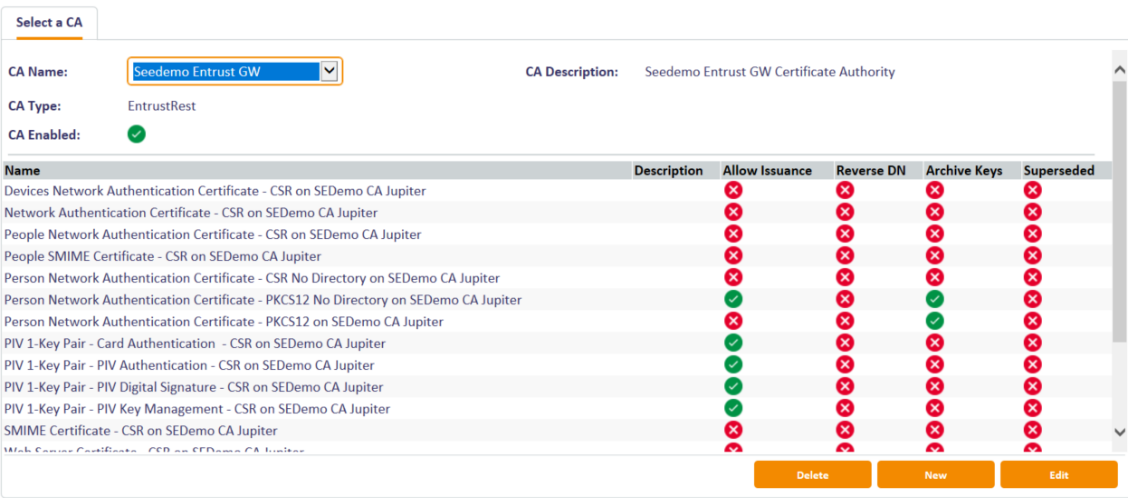Click the CA Enabled green check indicator
The image size is (1128, 498).
click(137, 134)
